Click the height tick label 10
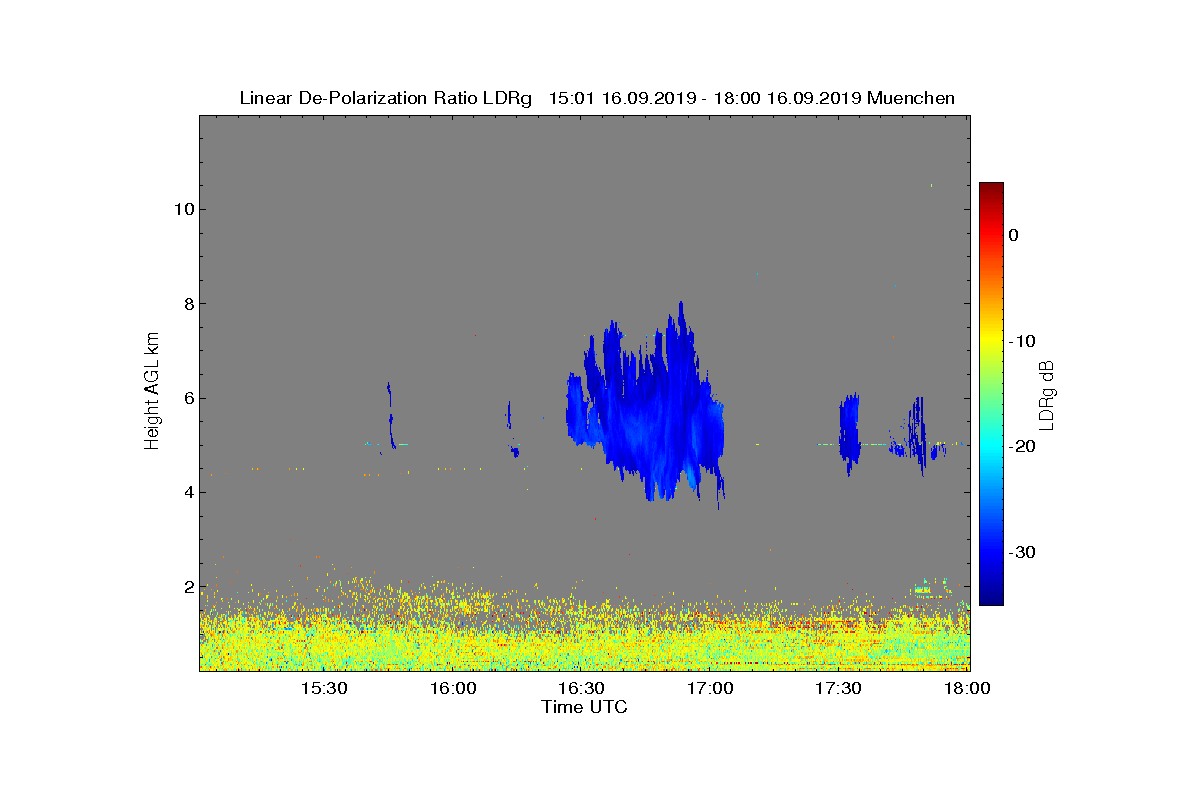The width and height of the screenshot is (1200, 800). [182, 209]
